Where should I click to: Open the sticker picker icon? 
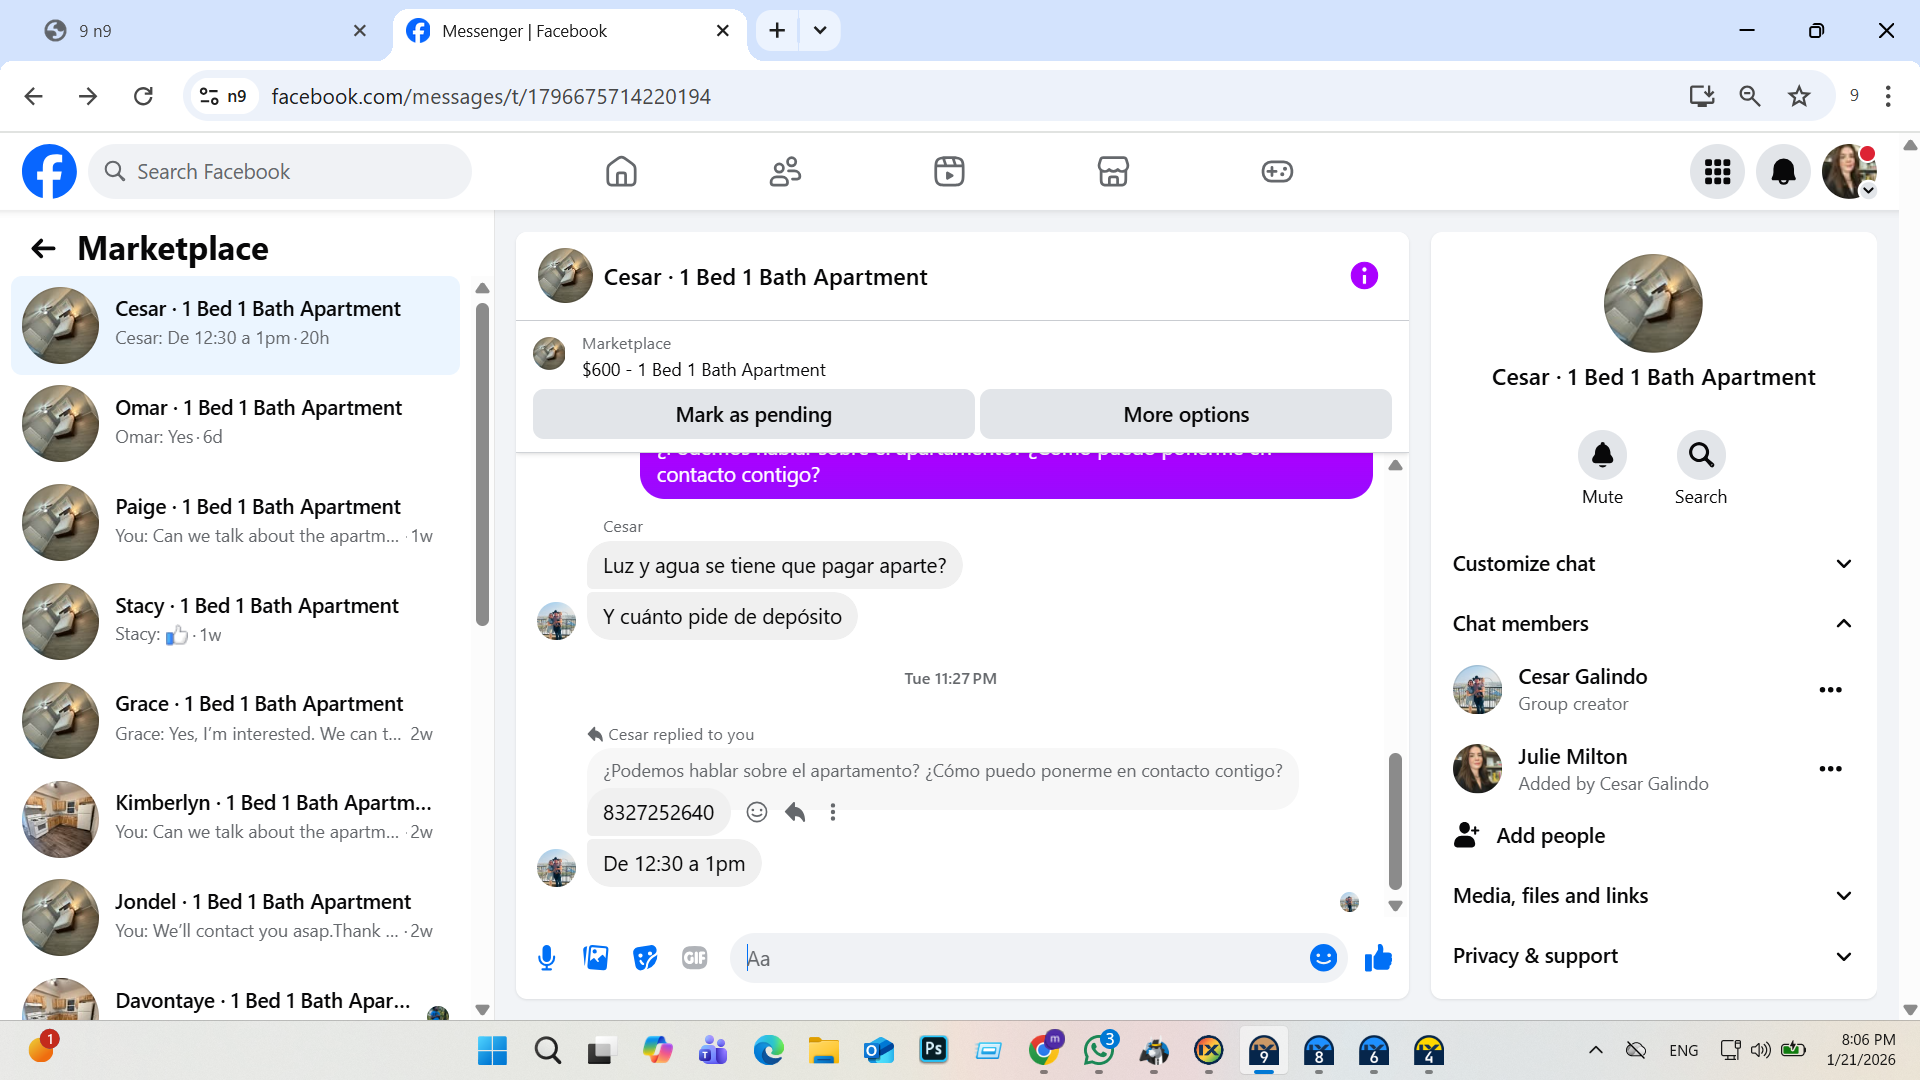coord(645,958)
